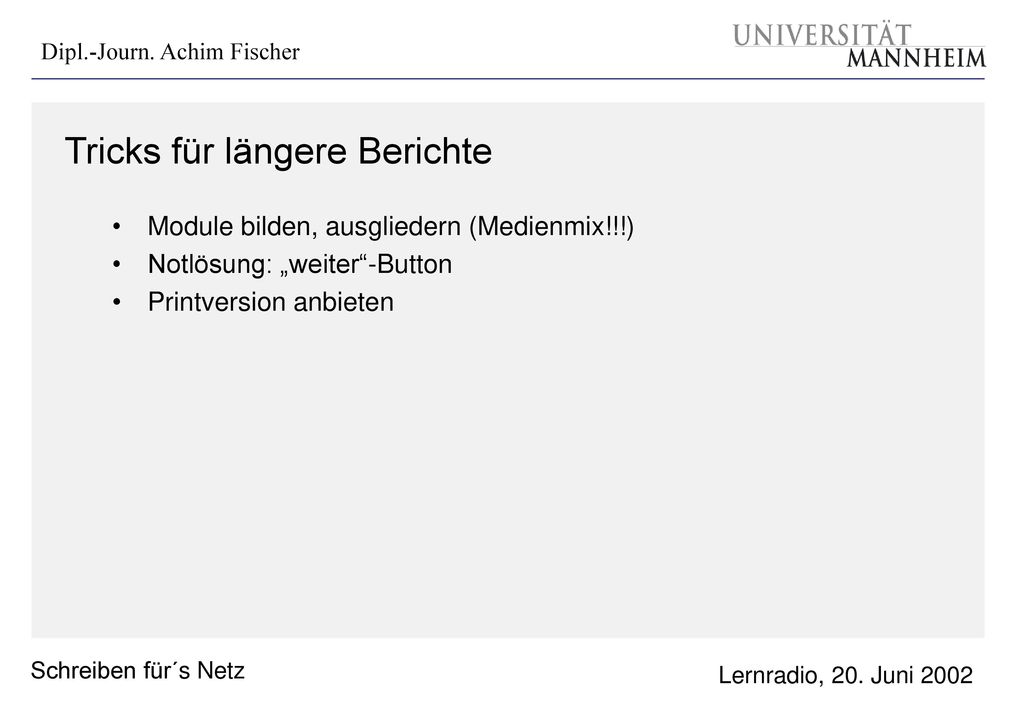
Task: Click the word Lernradio in the footer
Action: pos(768,675)
